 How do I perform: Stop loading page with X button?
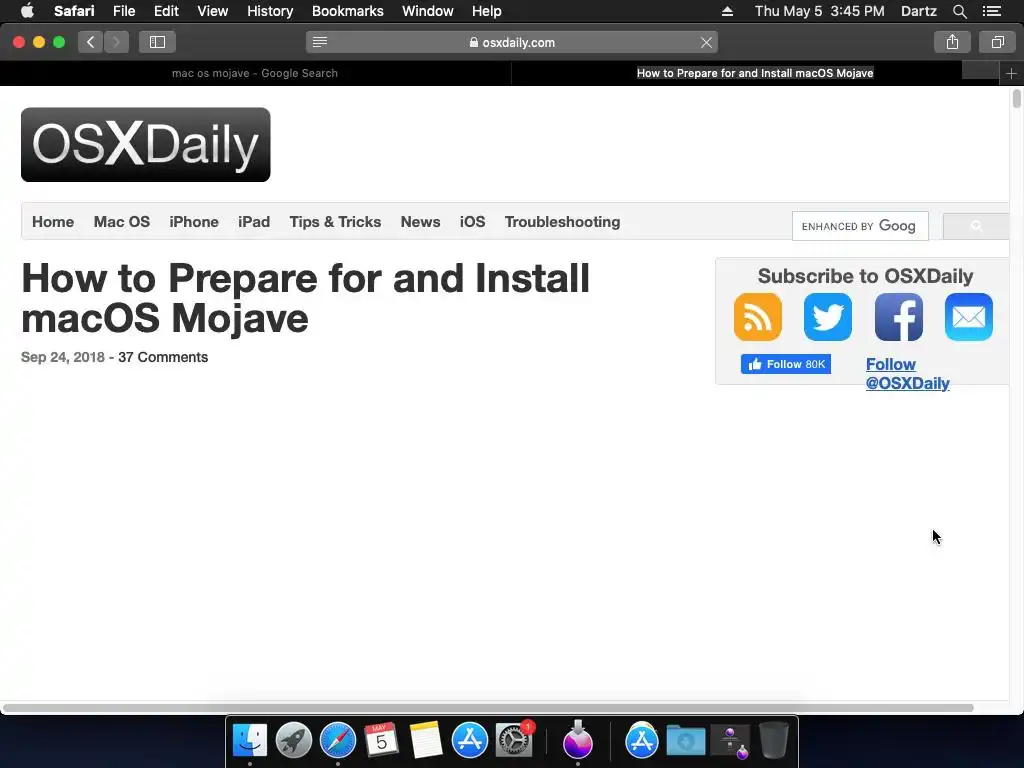click(706, 42)
